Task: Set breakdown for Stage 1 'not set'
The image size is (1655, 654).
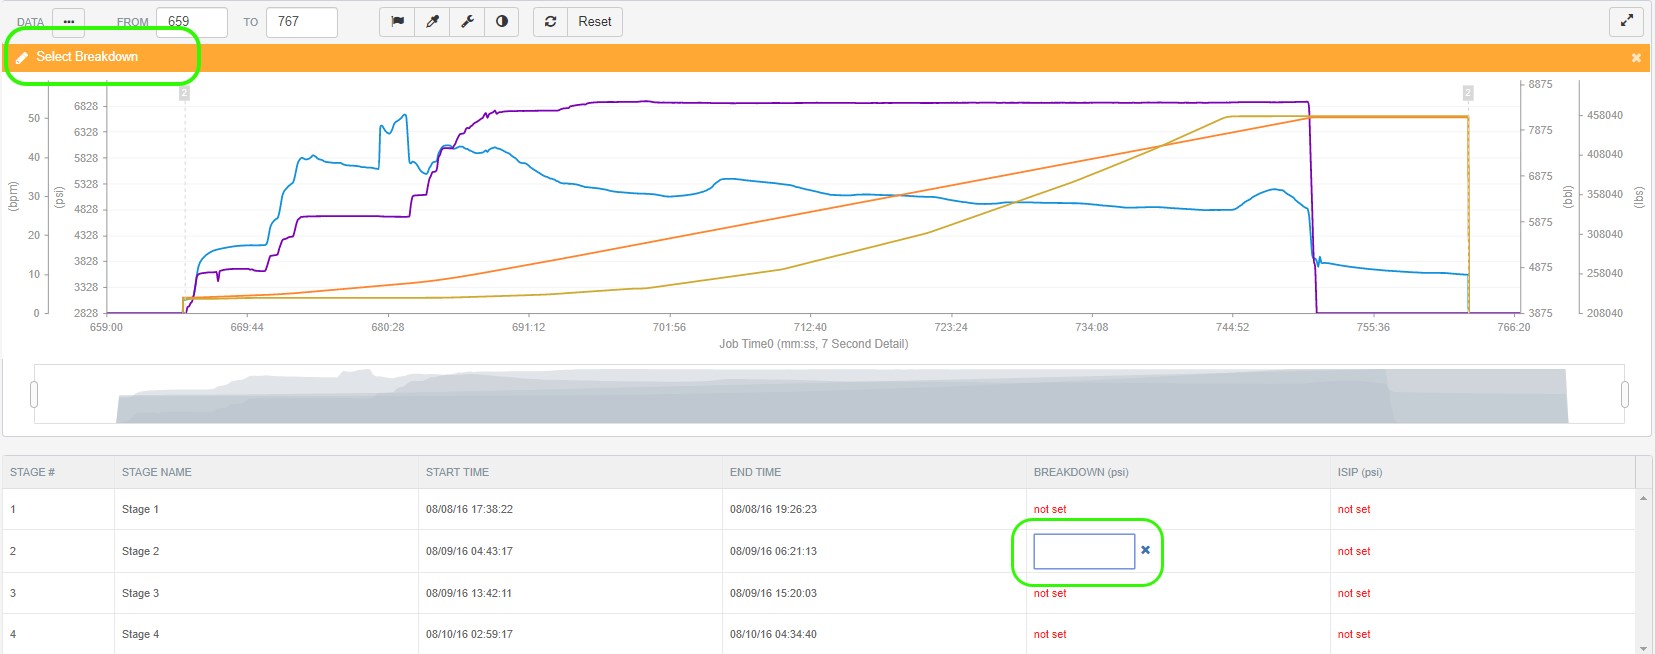Action: tap(1050, 510)
